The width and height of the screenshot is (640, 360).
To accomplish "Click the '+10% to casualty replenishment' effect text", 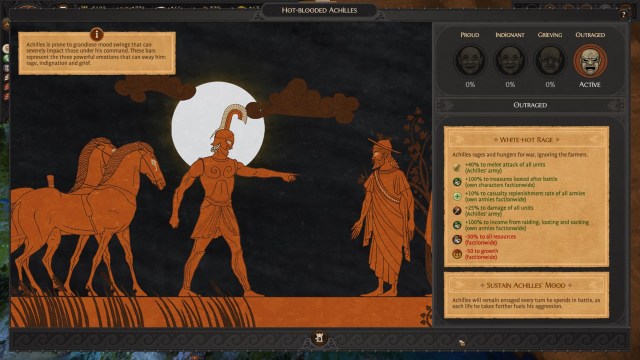I will 525,196.
